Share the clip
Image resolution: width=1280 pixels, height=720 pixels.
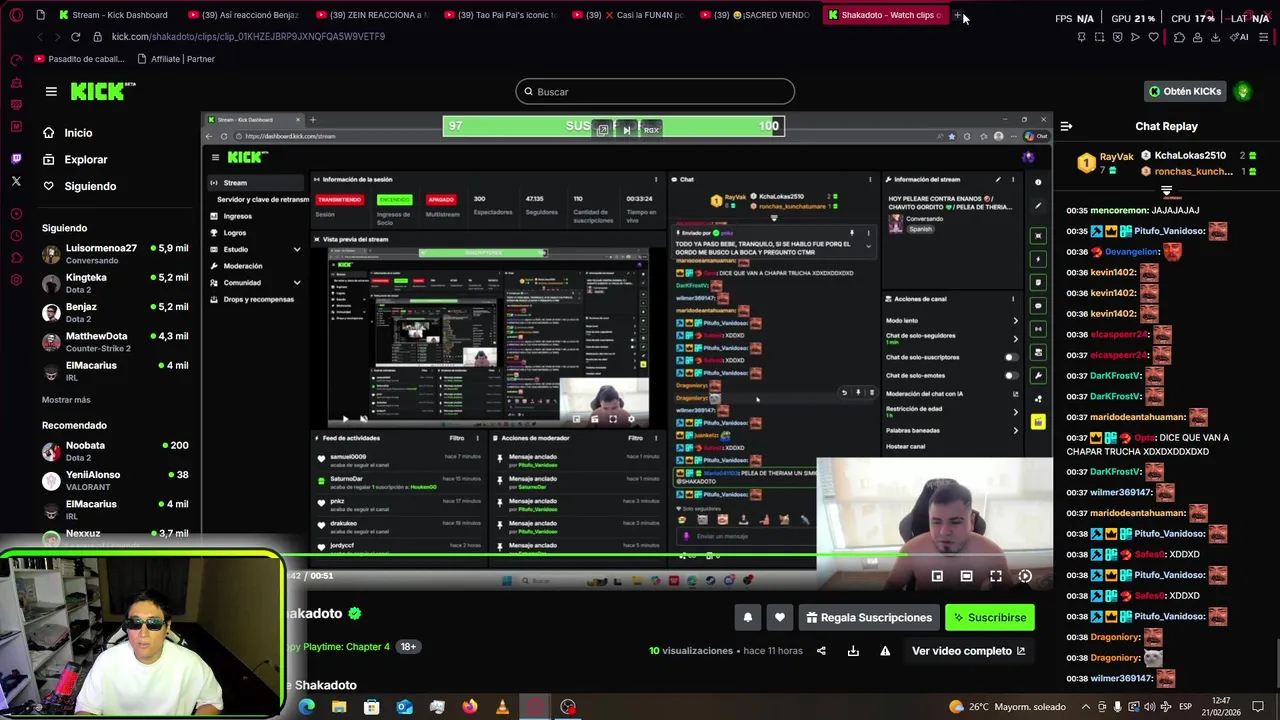[821, 651]
